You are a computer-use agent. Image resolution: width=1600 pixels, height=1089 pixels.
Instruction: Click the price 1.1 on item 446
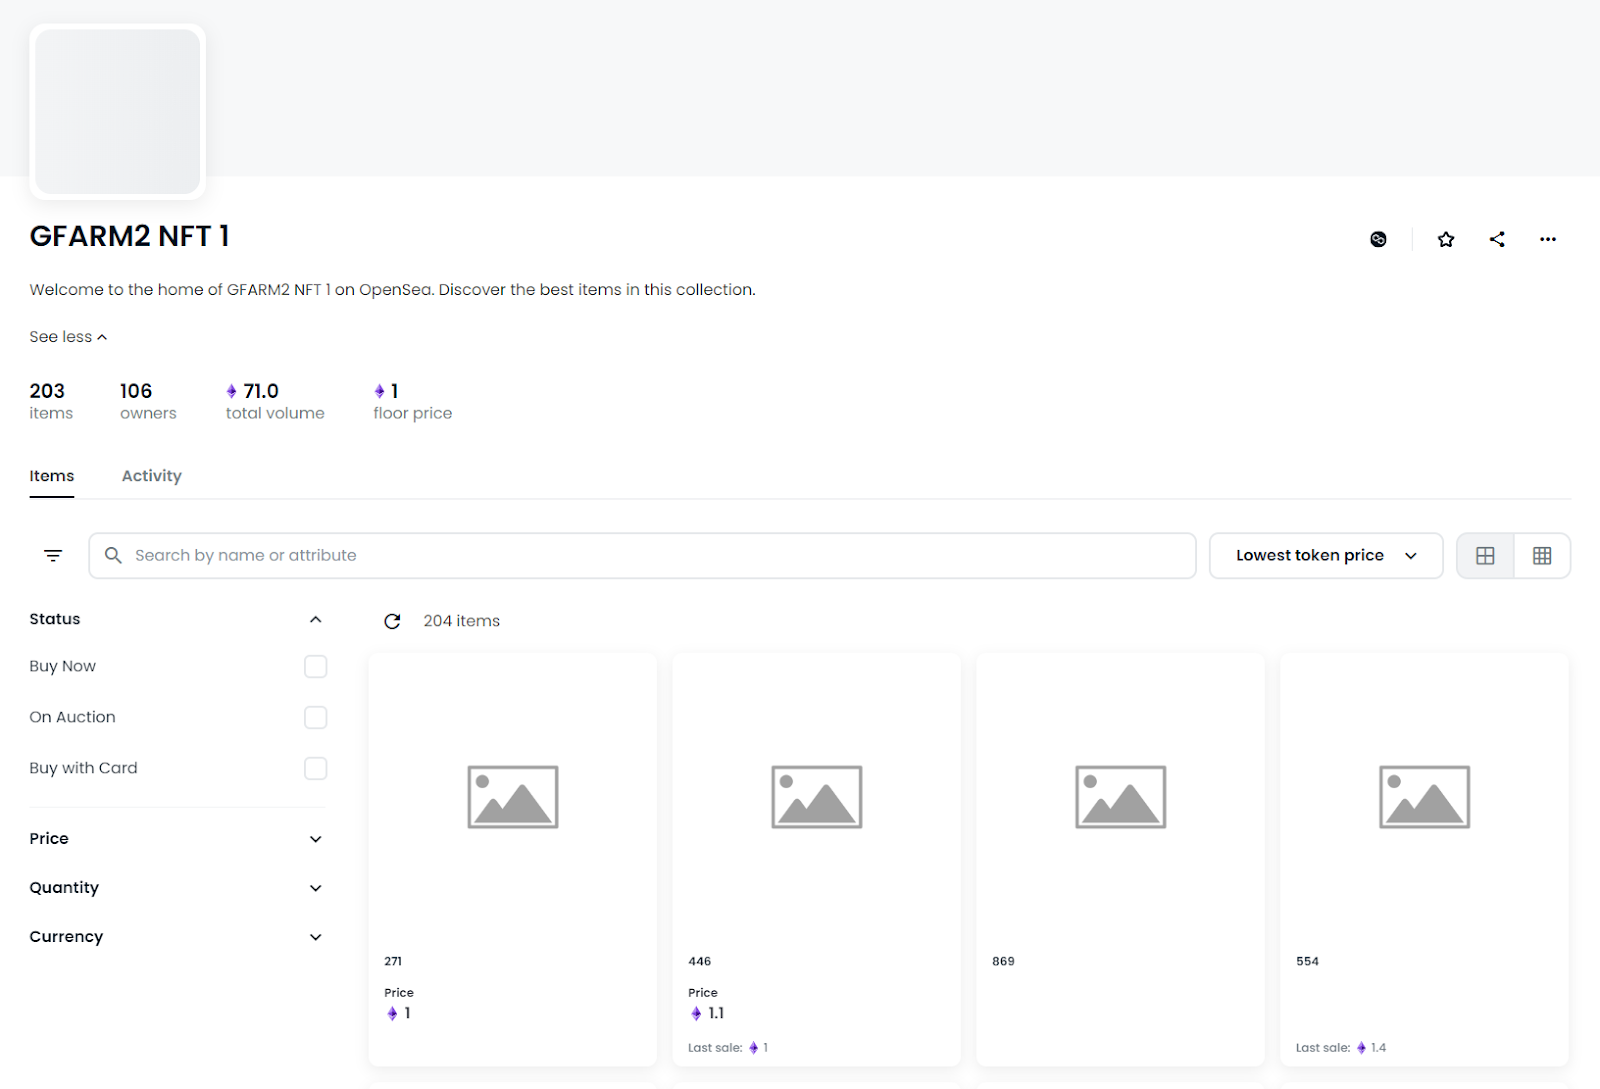tap(706, 1013)
